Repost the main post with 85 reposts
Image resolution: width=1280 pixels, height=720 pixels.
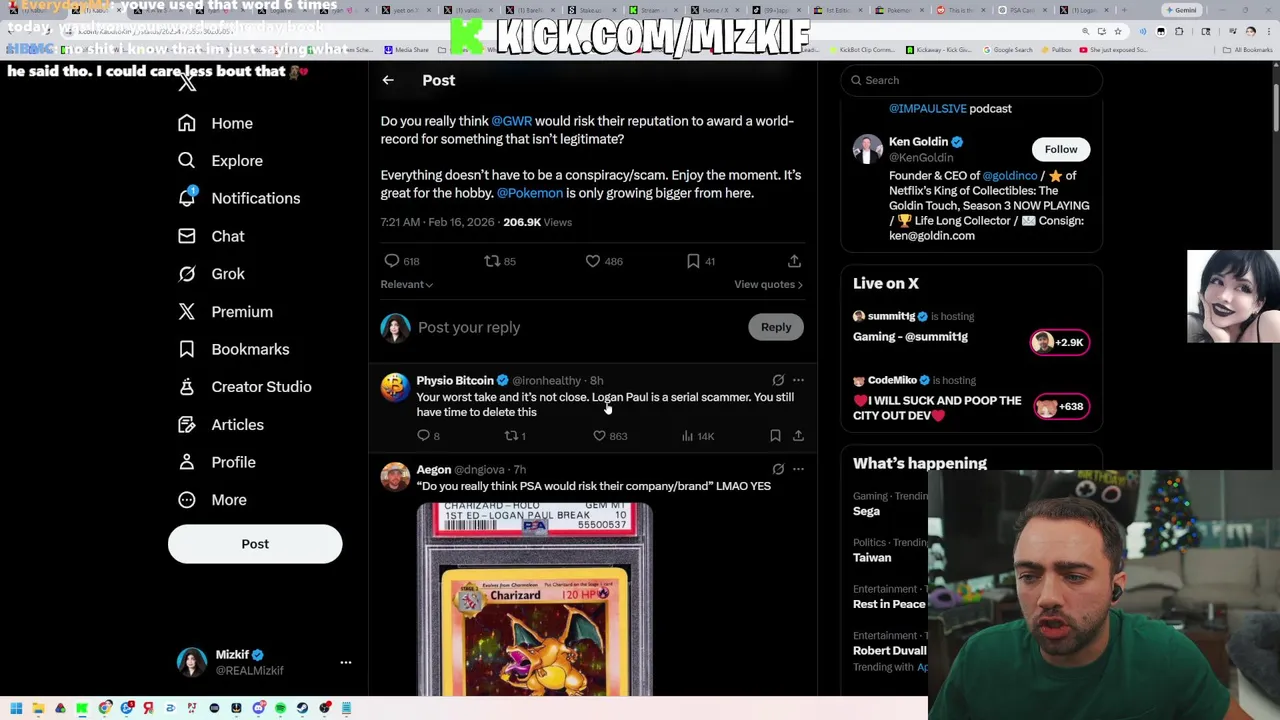pos(499,261)
